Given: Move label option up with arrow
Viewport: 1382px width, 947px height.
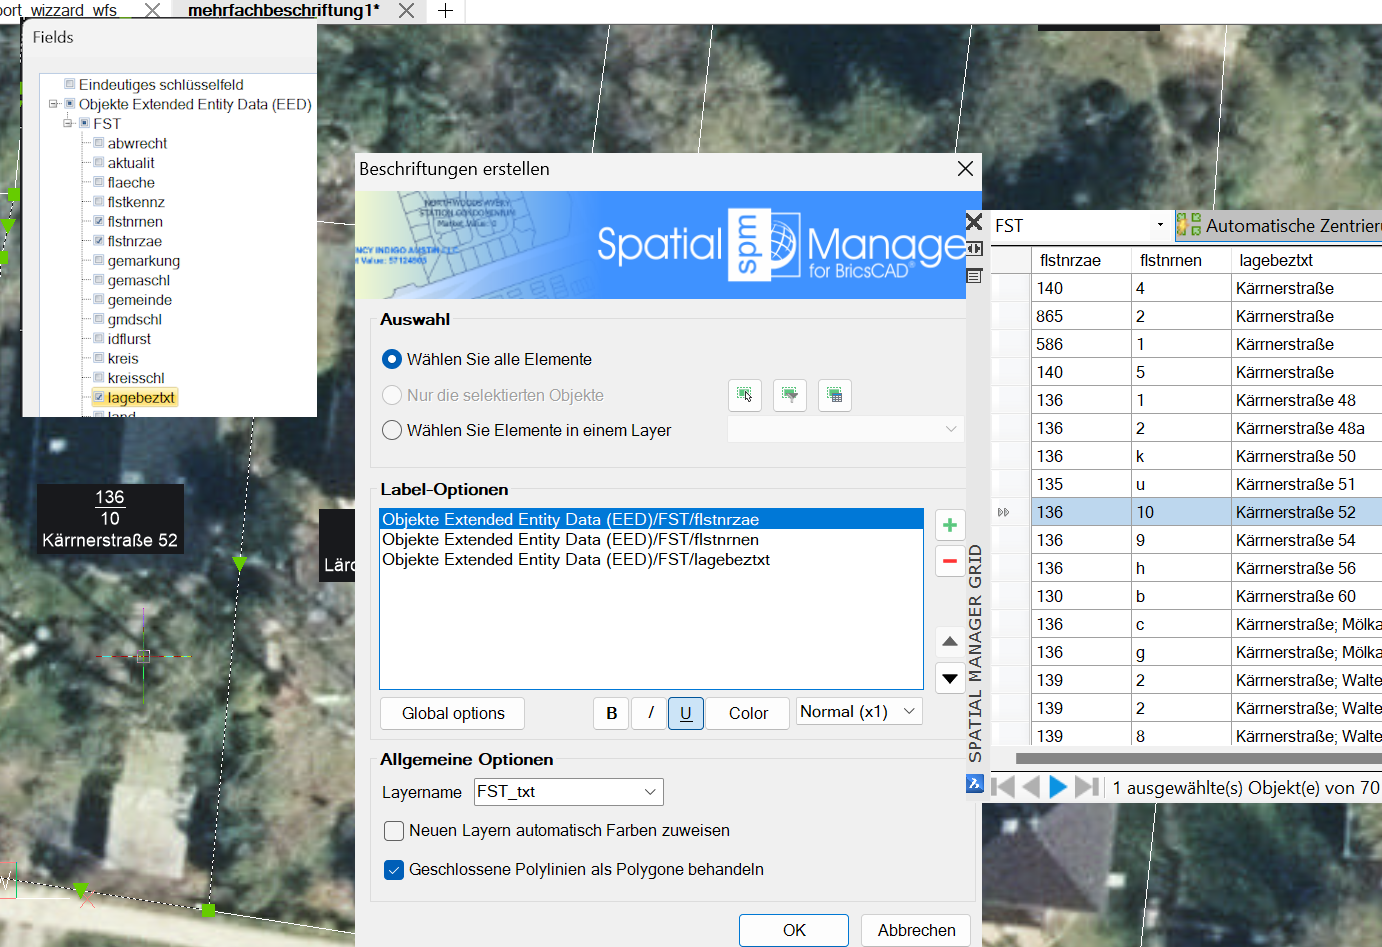Looking at the screenshot, I should 949,641.
